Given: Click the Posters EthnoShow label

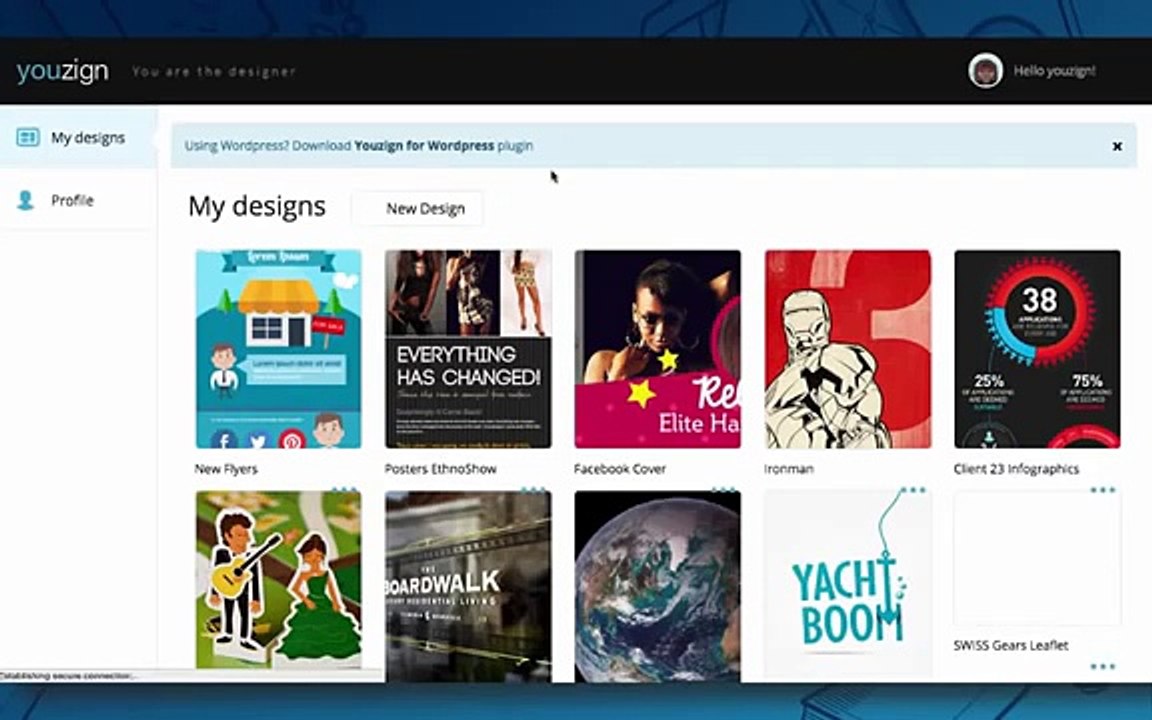Looking at the screenshot, I should pos(441,469).
